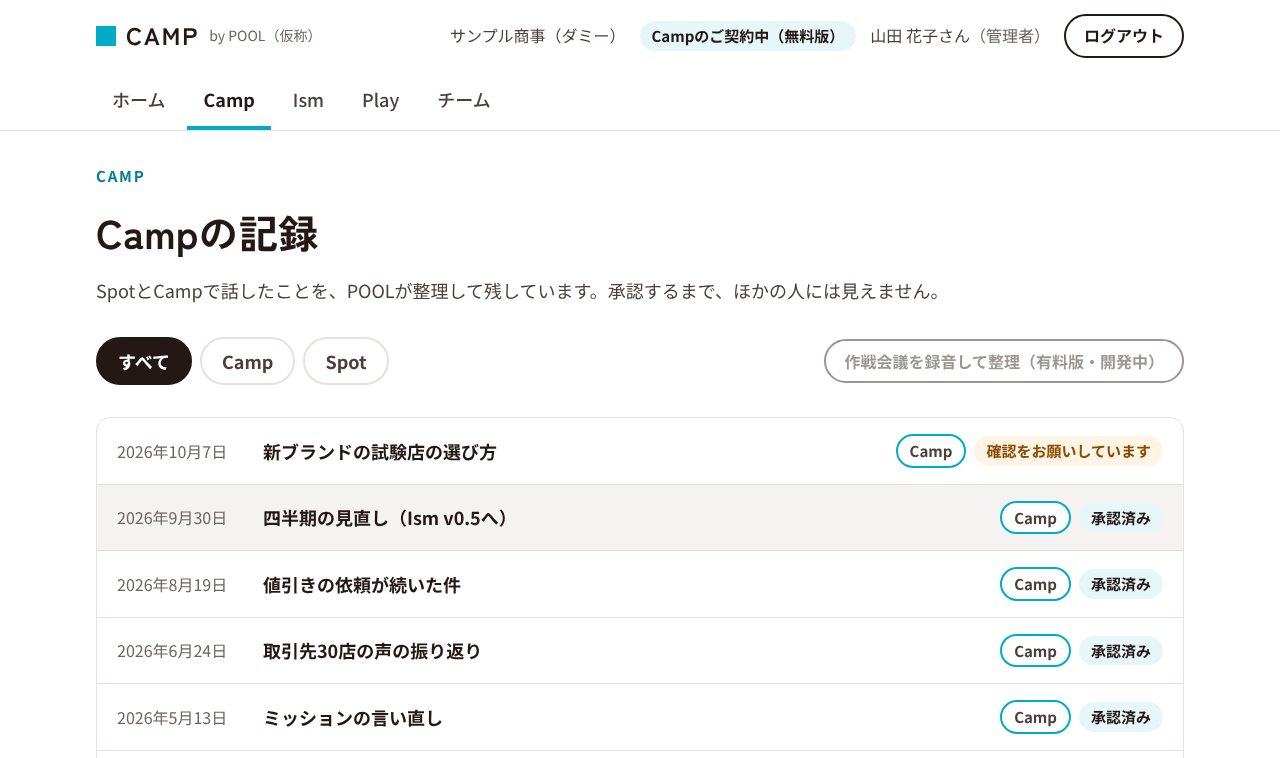Image resolution: width=1280 pixels, height=758 pixels.
Task: Filter records by Camp pill
Action: pyautogui.click(x=247, y=361)
